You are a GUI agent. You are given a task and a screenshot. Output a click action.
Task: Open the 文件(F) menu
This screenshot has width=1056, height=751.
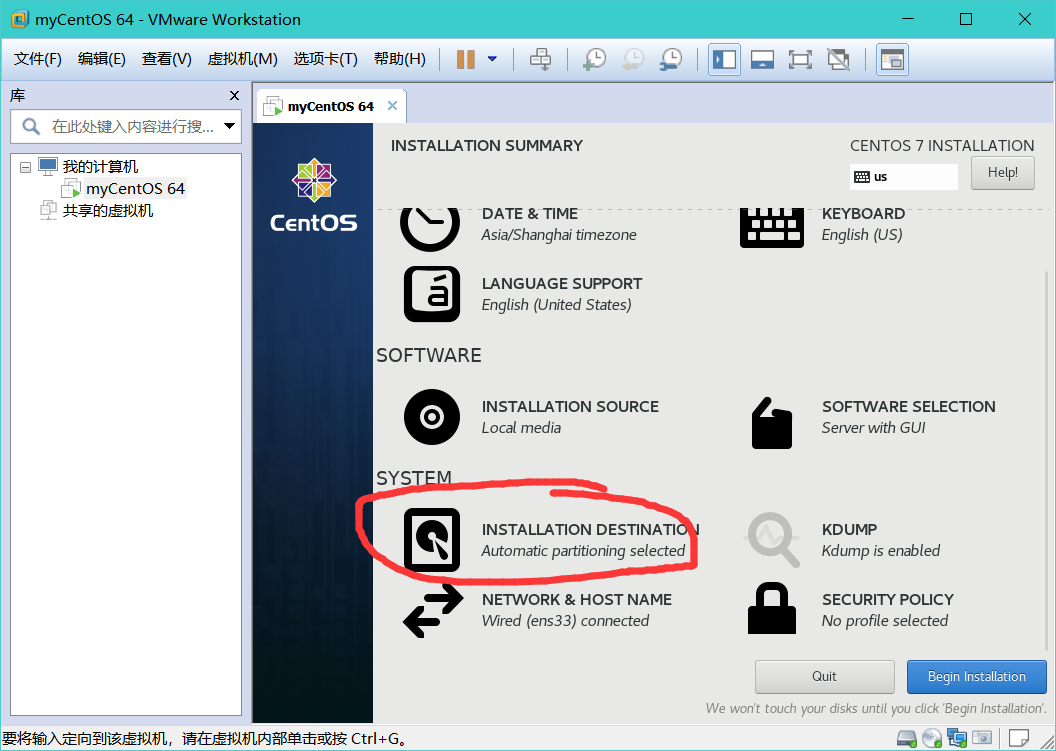pyautogui.click(x=38, y=59)
